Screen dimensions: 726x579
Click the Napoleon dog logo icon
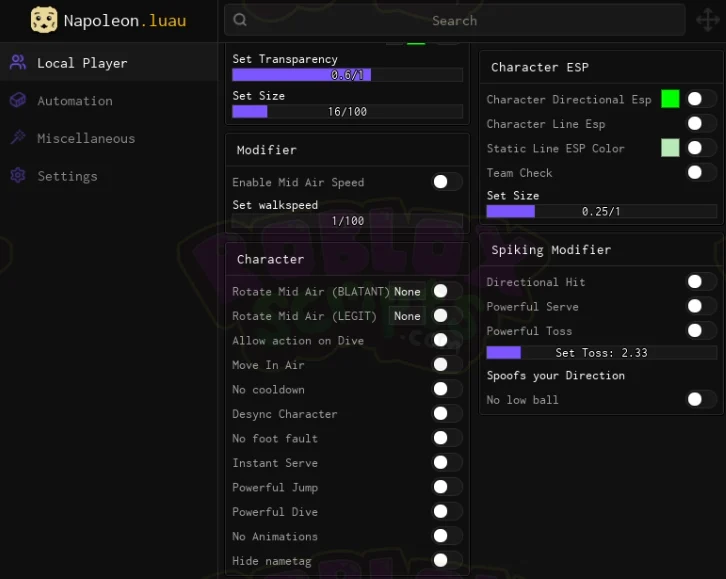[x=44, y=20]
